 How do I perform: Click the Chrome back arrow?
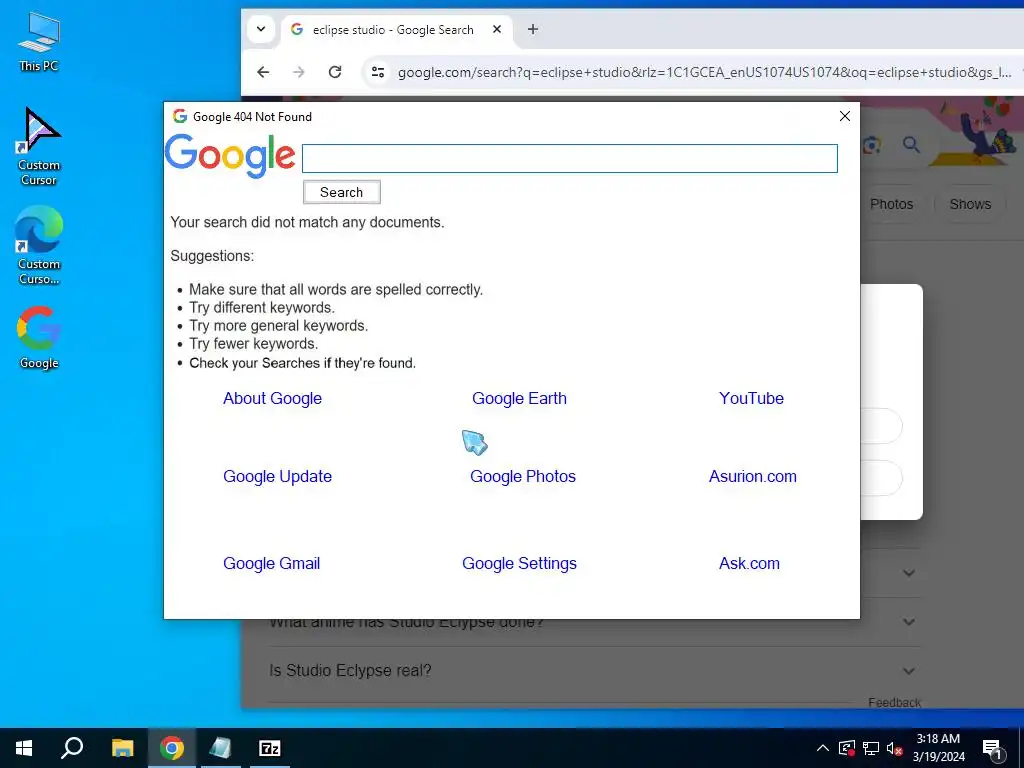pos(263,72)
